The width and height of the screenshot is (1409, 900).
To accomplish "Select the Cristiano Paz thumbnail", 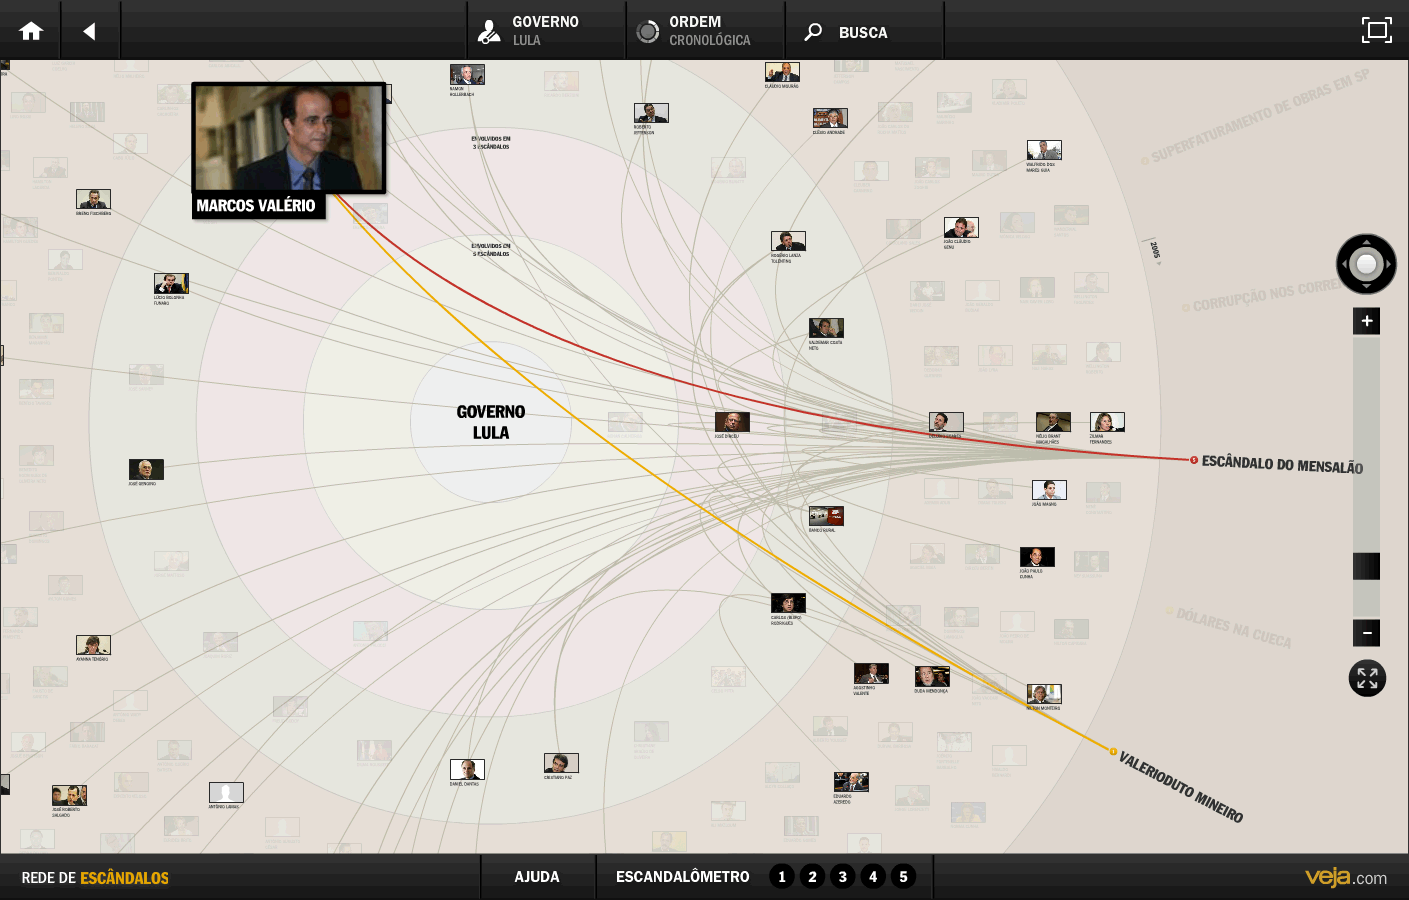I will [x=561, y=763].
